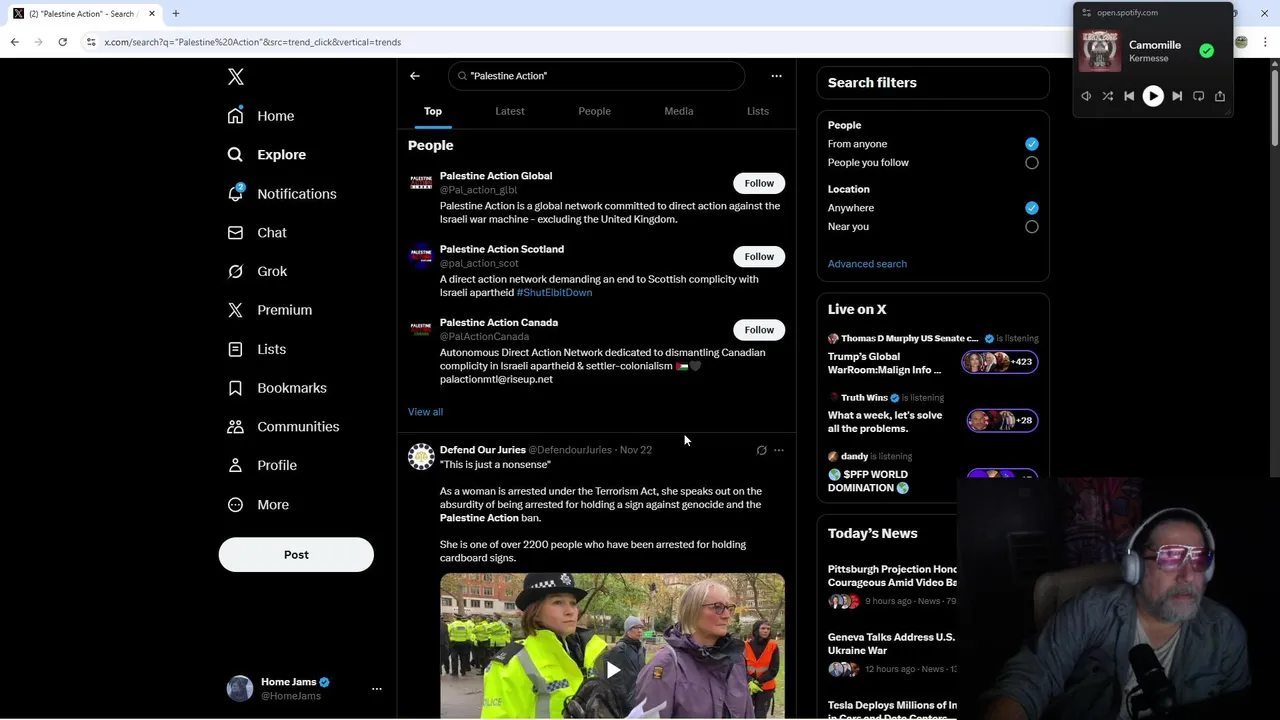
Task: Close the Palestine Action search tab
Action: [152, 14]
